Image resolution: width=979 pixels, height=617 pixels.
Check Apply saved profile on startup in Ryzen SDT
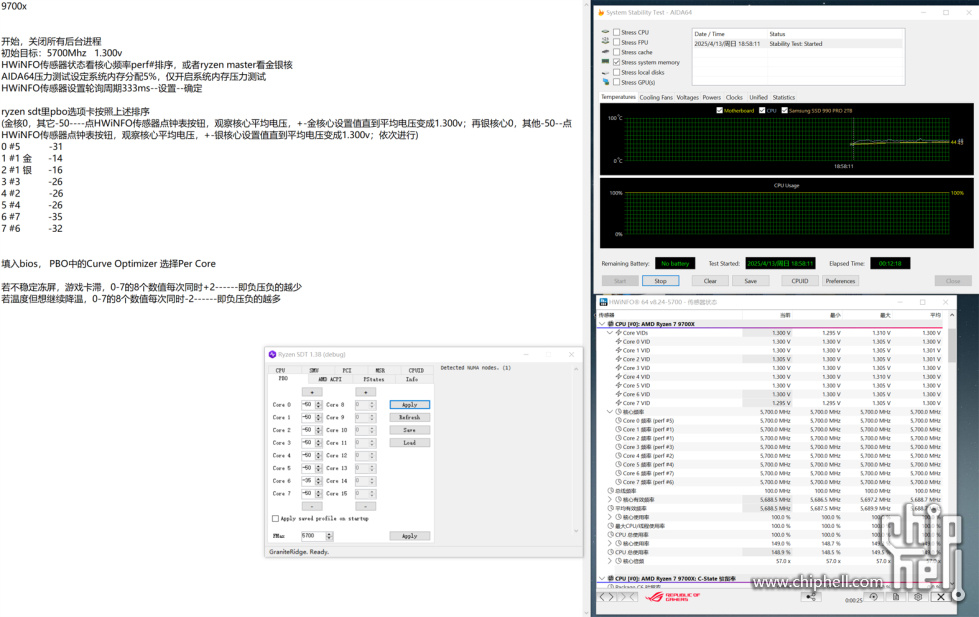275,518
